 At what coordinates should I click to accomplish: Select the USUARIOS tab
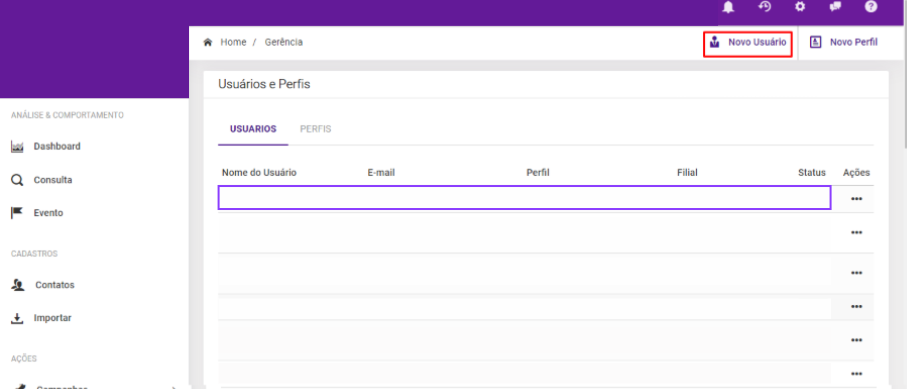coord(253,129)
